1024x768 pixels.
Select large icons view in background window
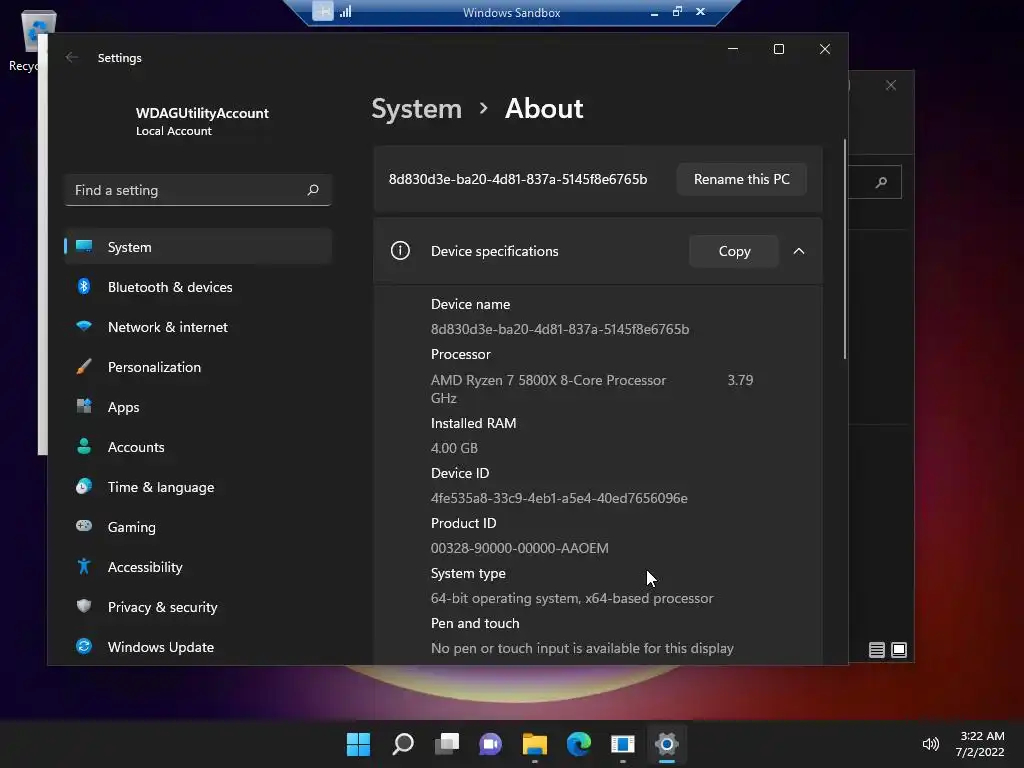tap(899, 650)
